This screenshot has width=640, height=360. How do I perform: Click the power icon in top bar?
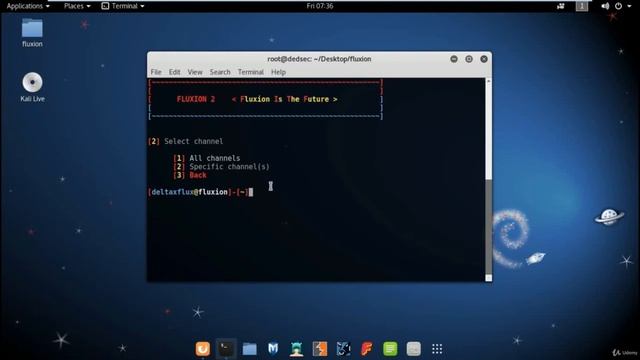(x=618, y=6)
